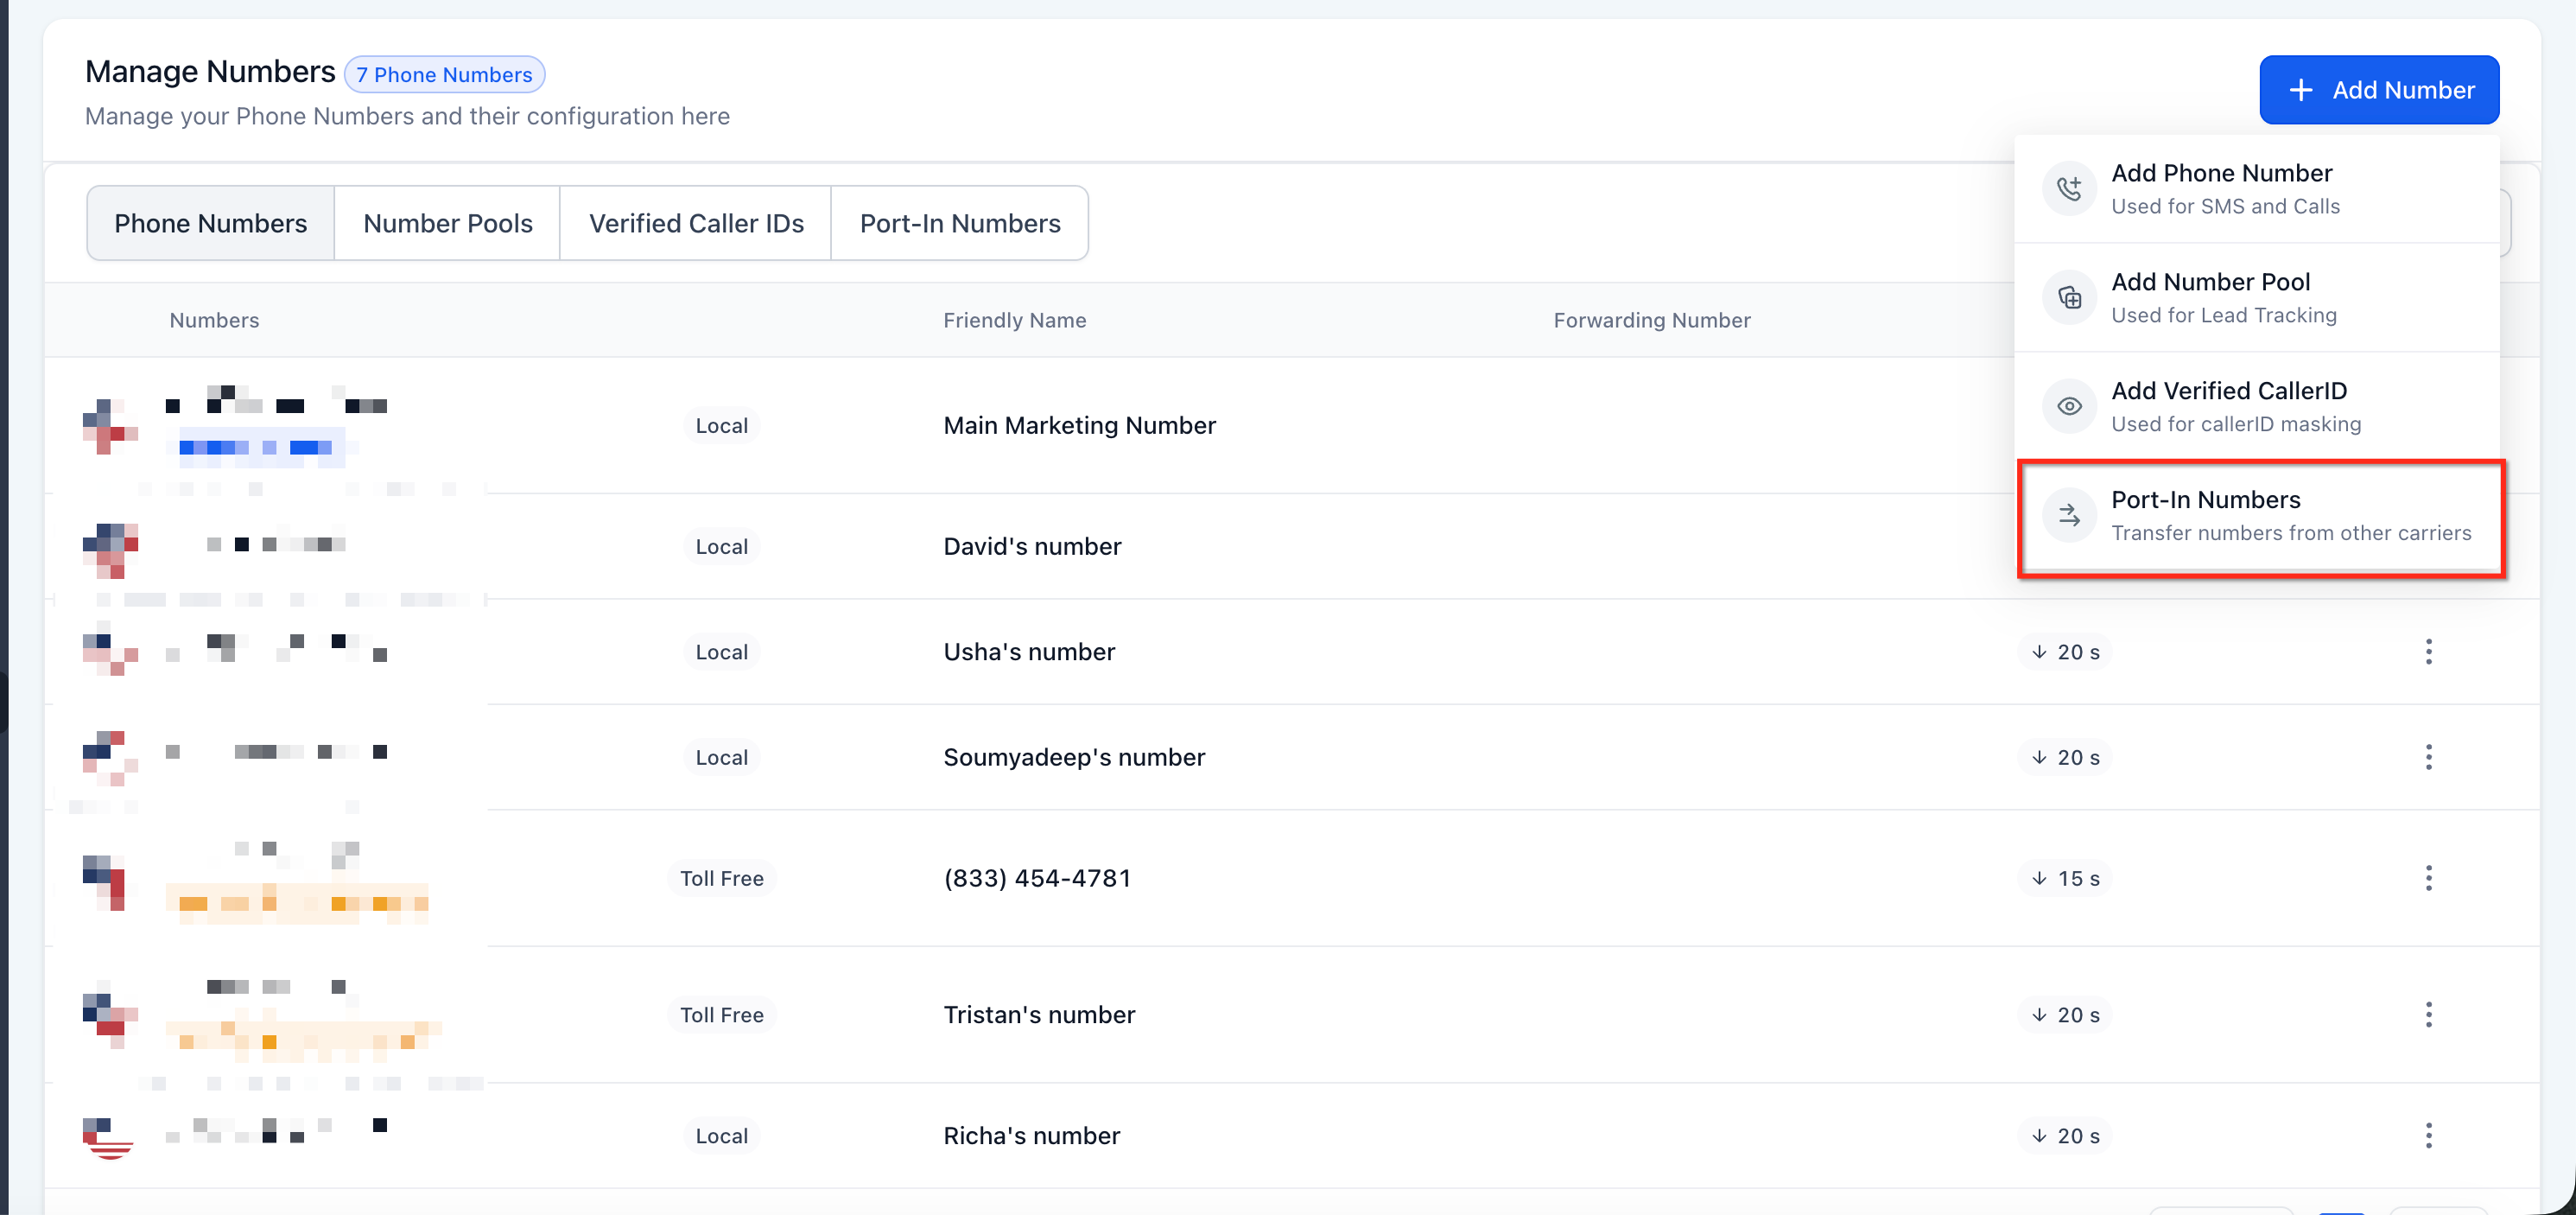
Task: Click the plus icon in Add Number
Action: 2300,90
